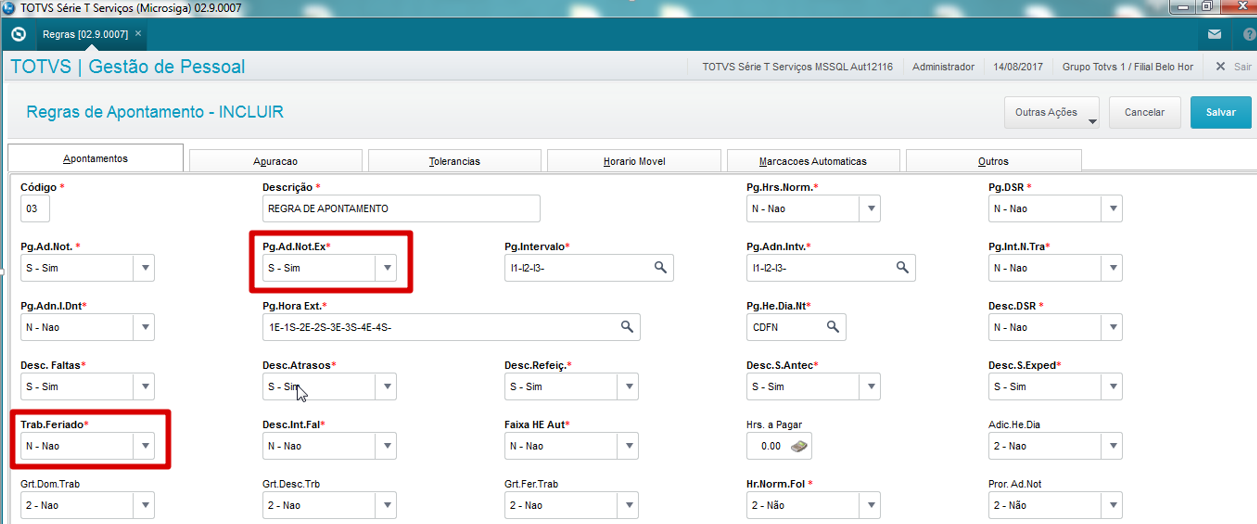The width and height of the screenshot is (1257, 524).
Task: Expand the Desc.Refeiç. dropdown
Action: point(629,386)
